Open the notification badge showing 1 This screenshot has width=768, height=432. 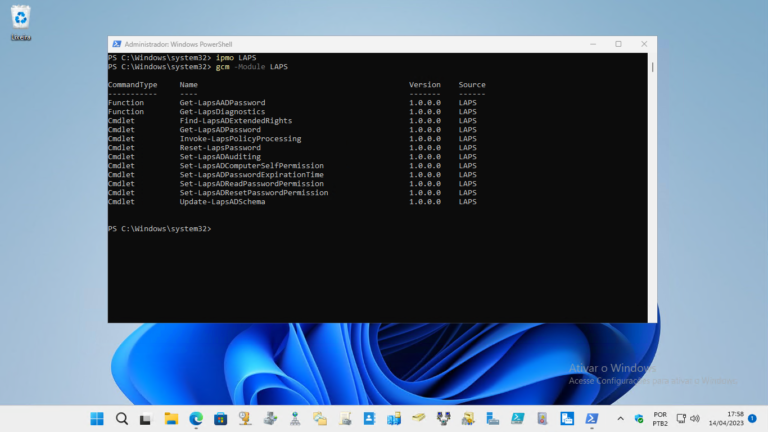pyautogui.click(x=752, y=419)
